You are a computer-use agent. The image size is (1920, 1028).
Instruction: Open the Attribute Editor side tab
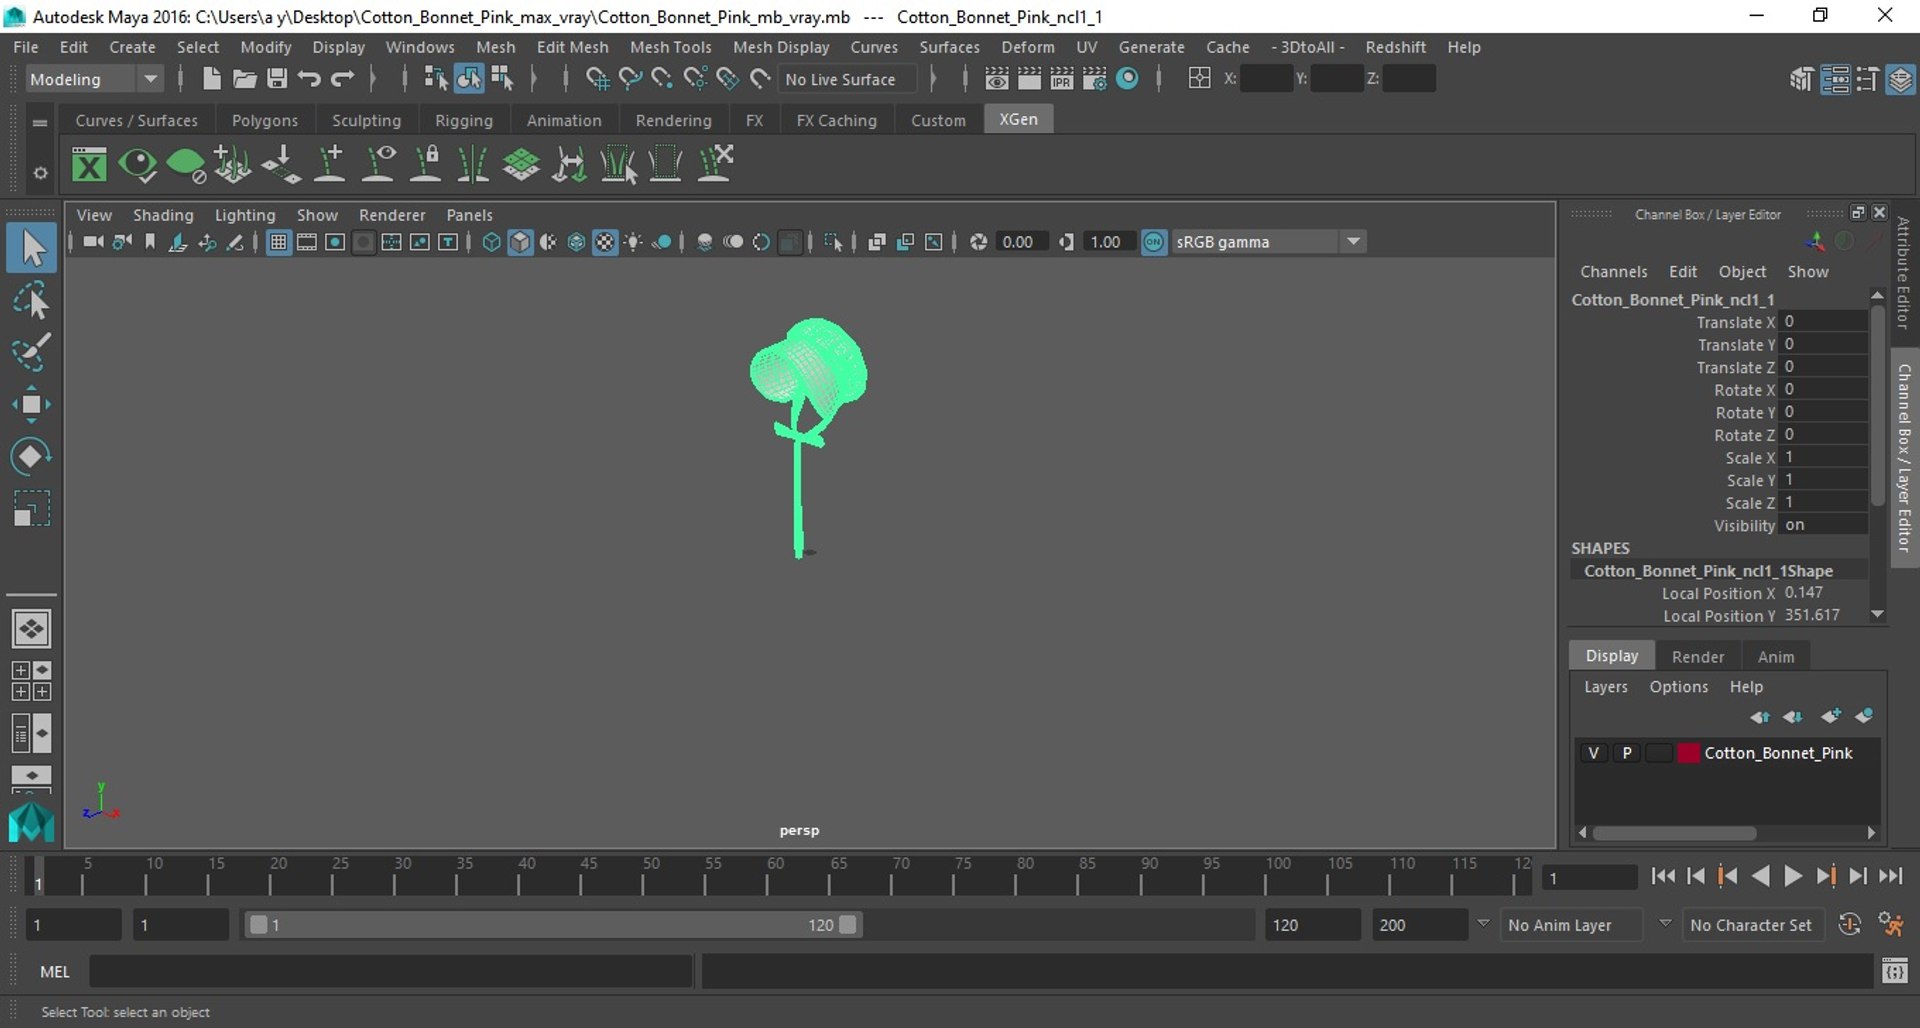coord(1902,273)
